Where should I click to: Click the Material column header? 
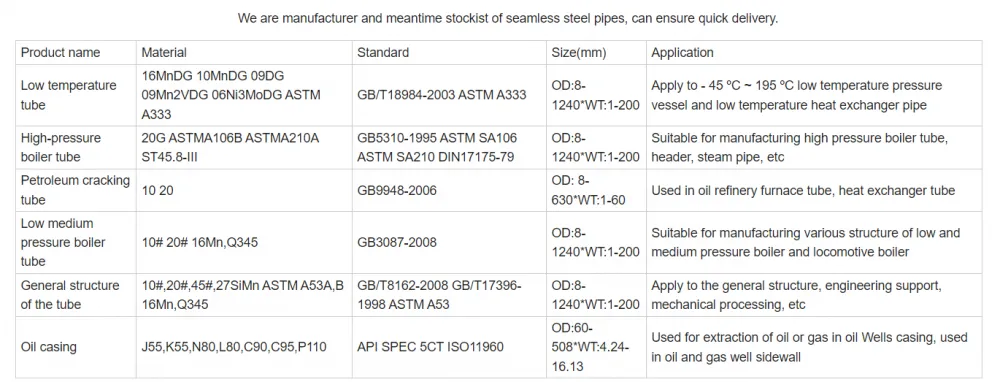[244, 52]
